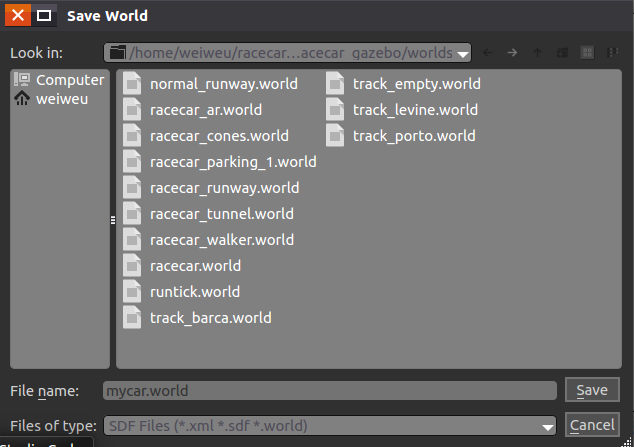Go to parent directory arrow icon
The image size is (634, 447).
tap(537, 53)
